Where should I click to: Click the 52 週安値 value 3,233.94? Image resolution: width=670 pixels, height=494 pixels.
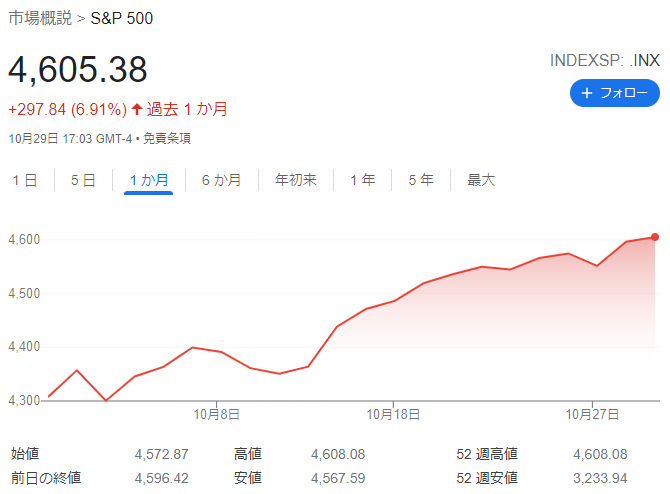coord(600,478)
